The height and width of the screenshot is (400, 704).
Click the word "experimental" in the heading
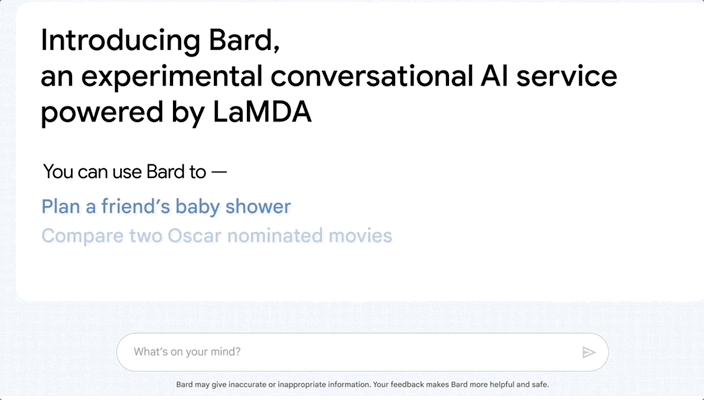click(172, 77)
